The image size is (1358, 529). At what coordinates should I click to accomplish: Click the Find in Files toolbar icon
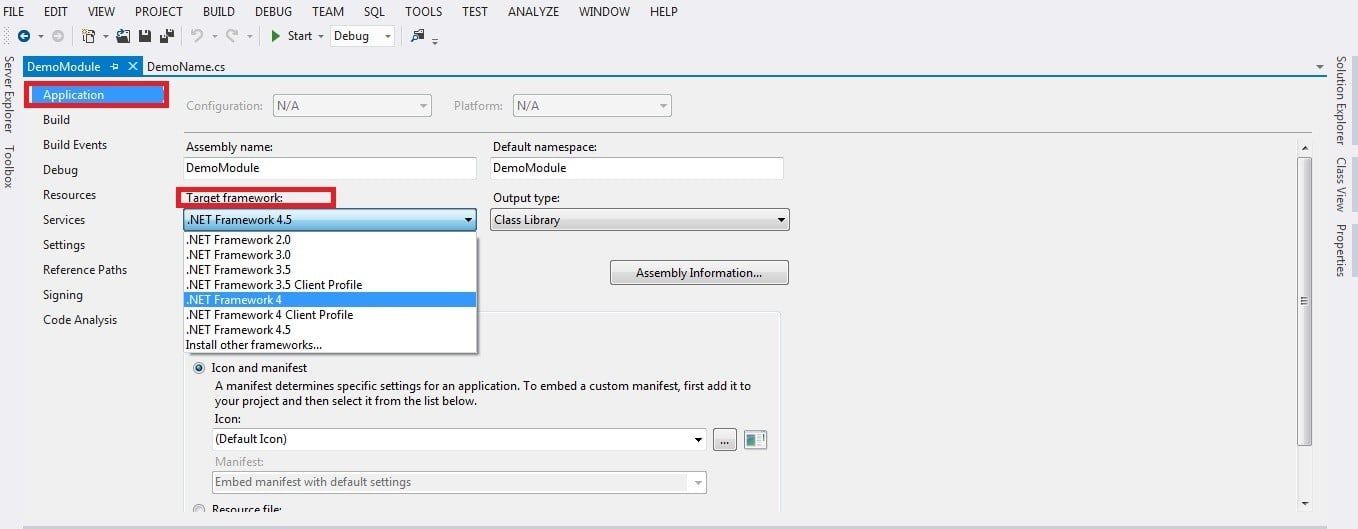[x=418, y=36]
